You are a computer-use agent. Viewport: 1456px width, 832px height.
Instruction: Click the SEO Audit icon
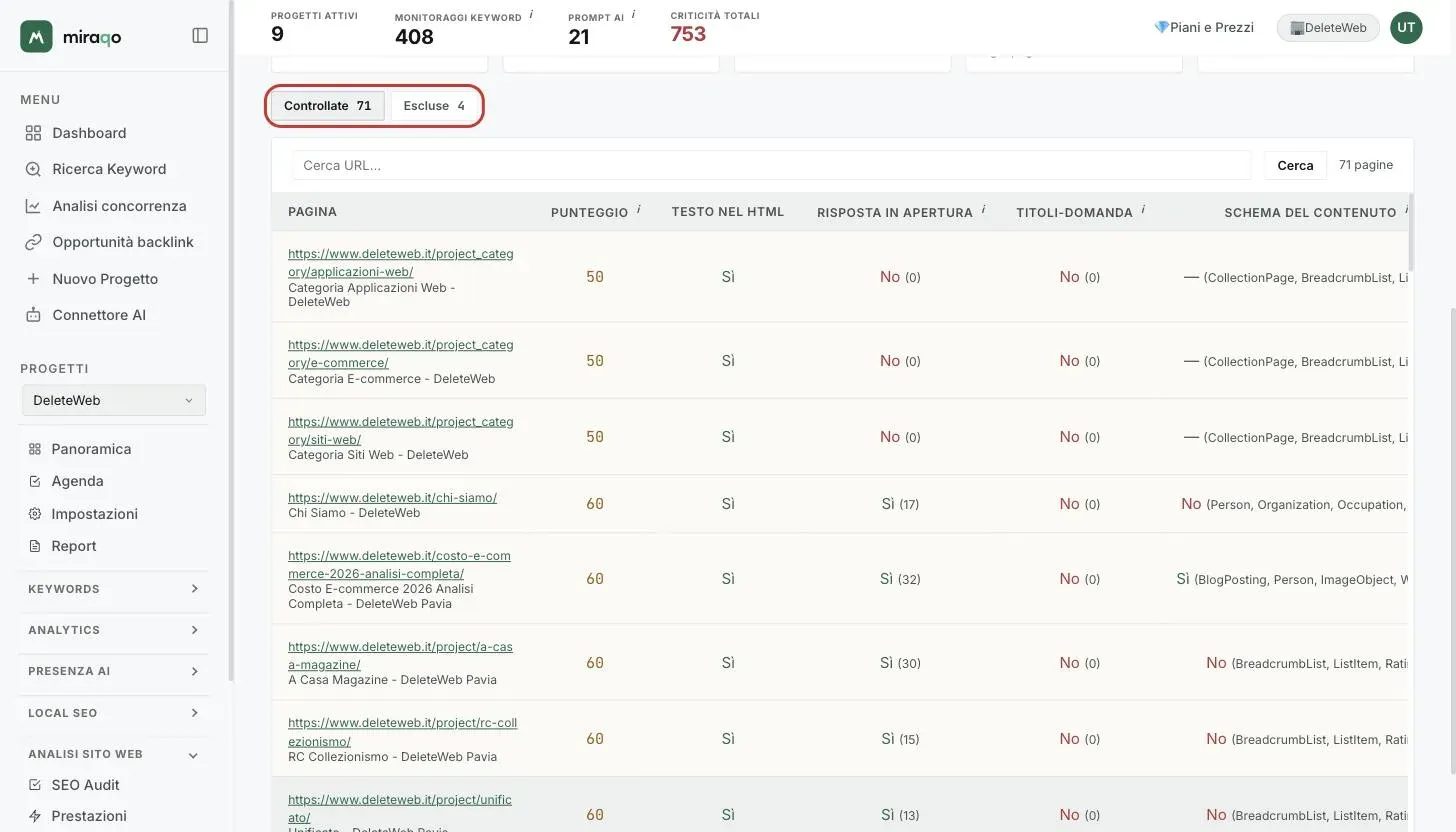35,785
